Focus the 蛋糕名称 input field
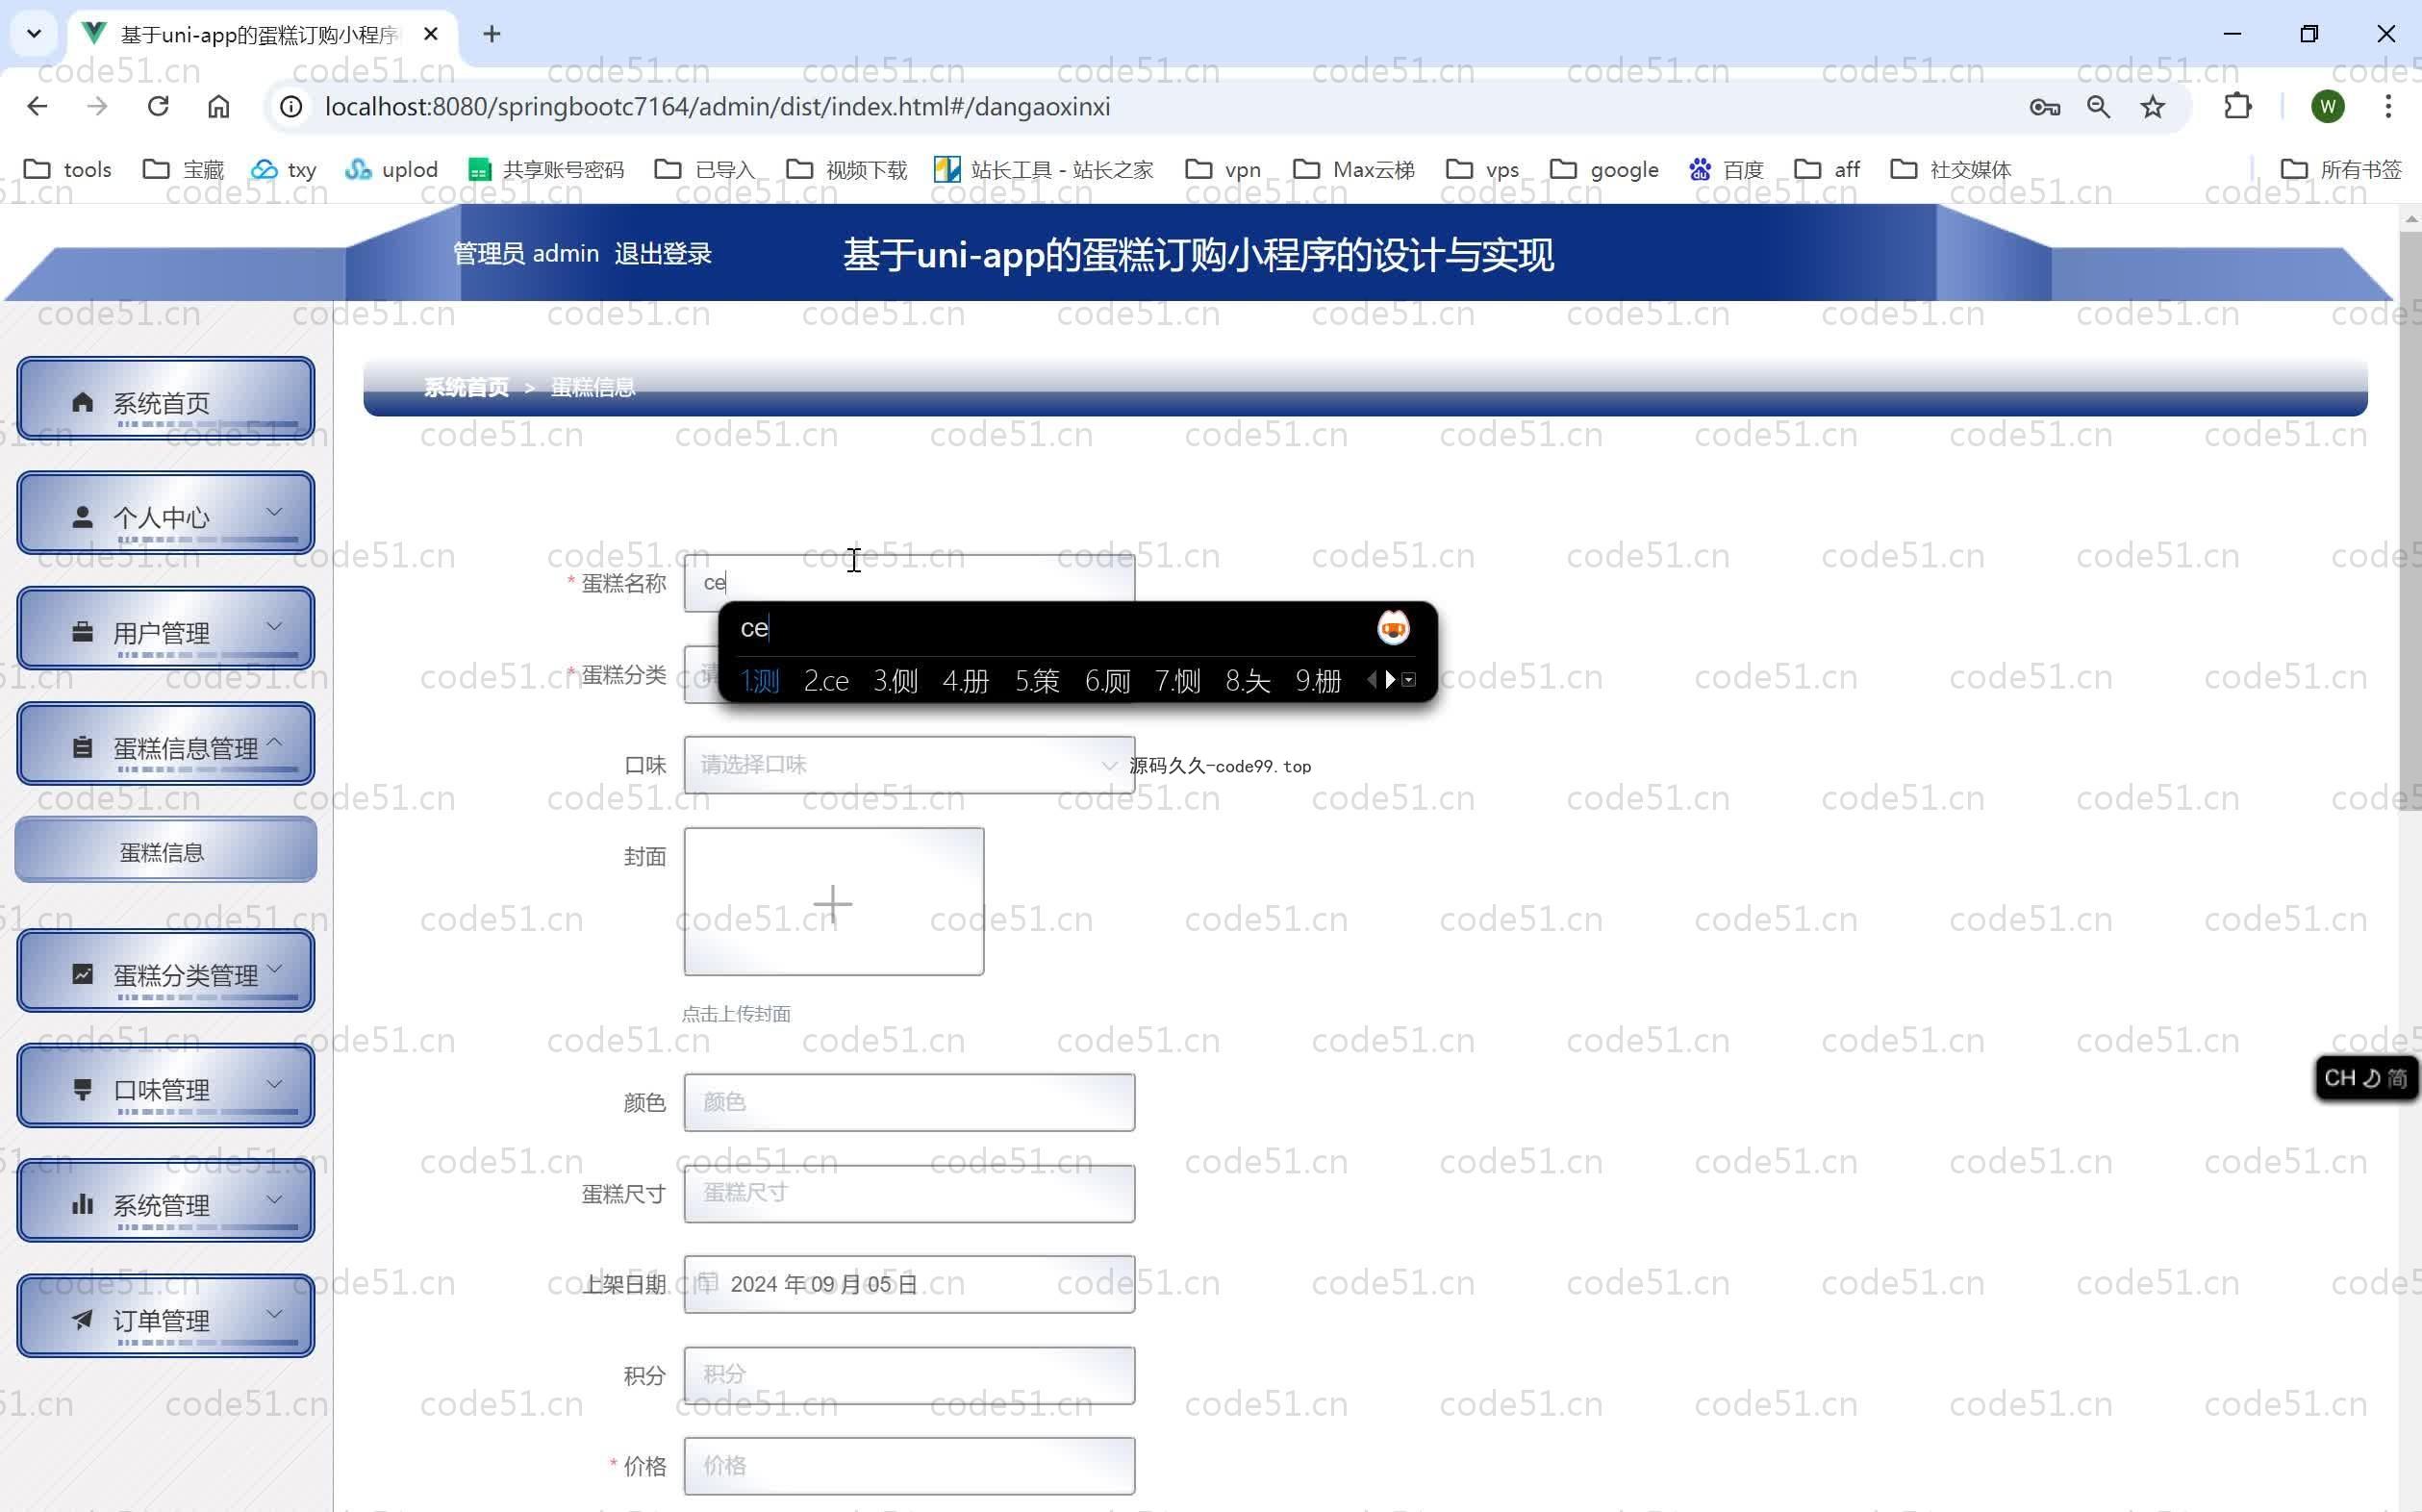Image resolution: width=2422 pixels, height=1512 pixels. coord(909,582)
